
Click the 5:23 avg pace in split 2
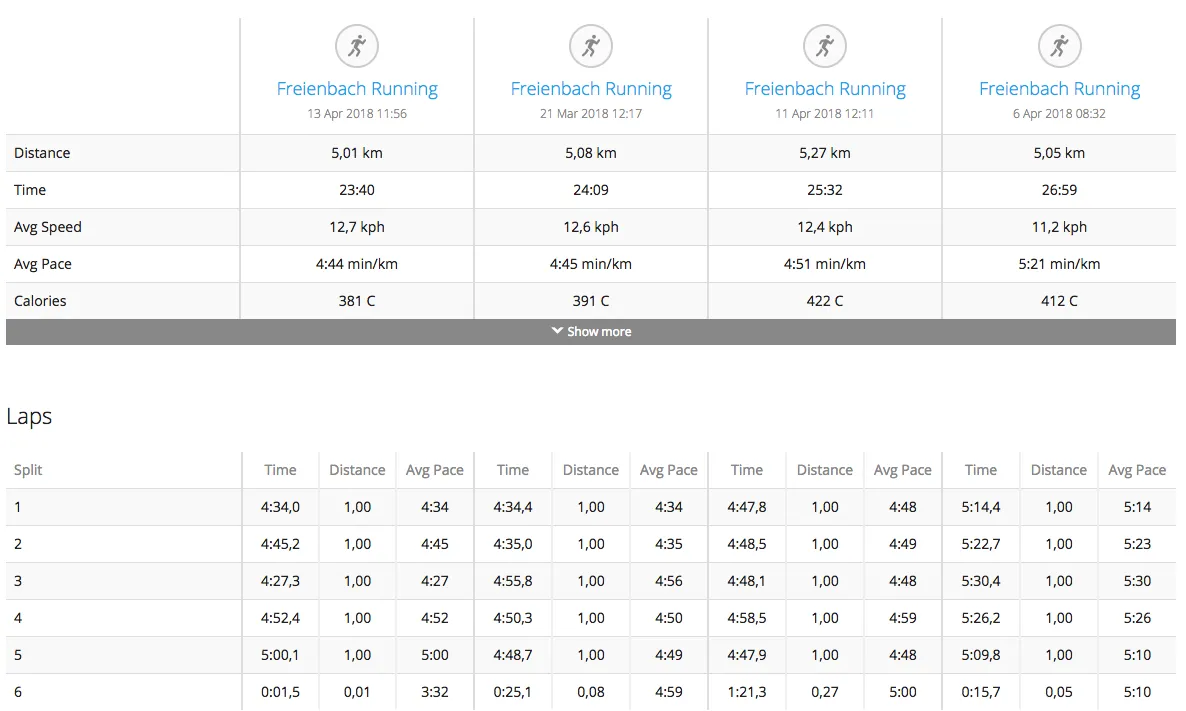coord(1137,544)
